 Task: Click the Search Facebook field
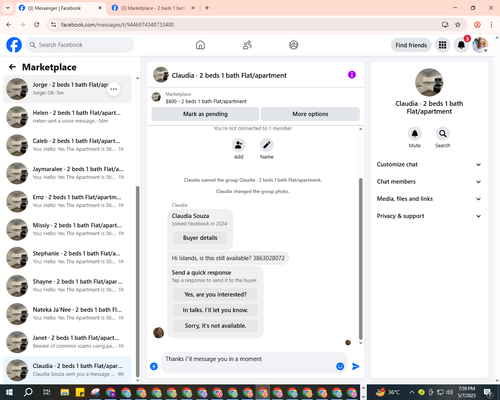coord(80,45)
